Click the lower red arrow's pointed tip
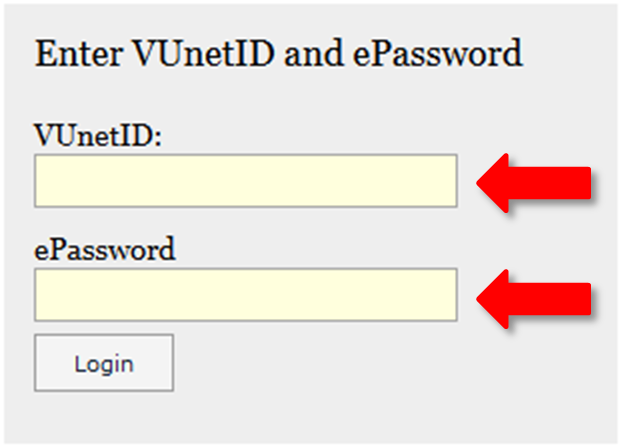Image resolution: width=623 pixels, height=448 pixels. [484, 297]
